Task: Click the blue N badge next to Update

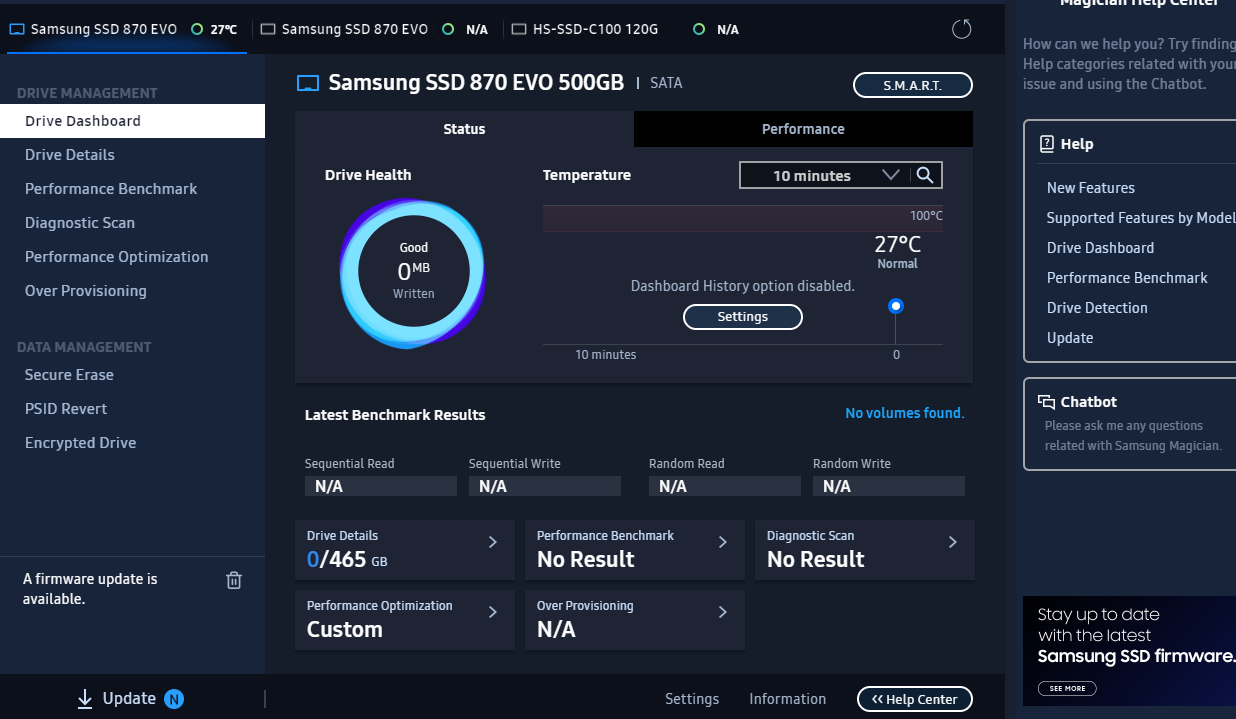Action: pos(174,699)
